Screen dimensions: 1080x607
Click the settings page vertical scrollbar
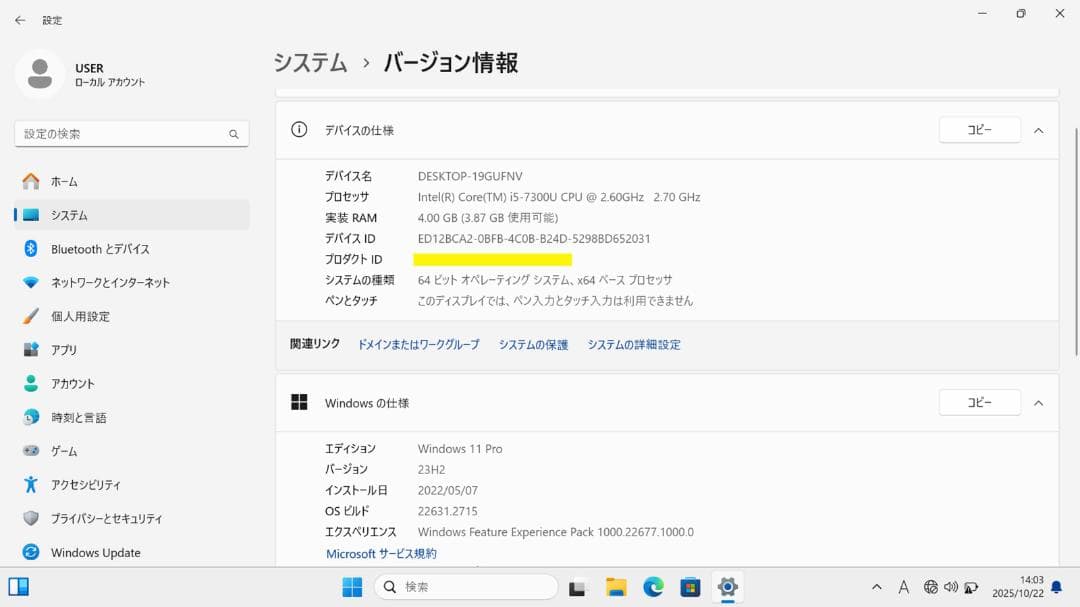coord(1076,241)
